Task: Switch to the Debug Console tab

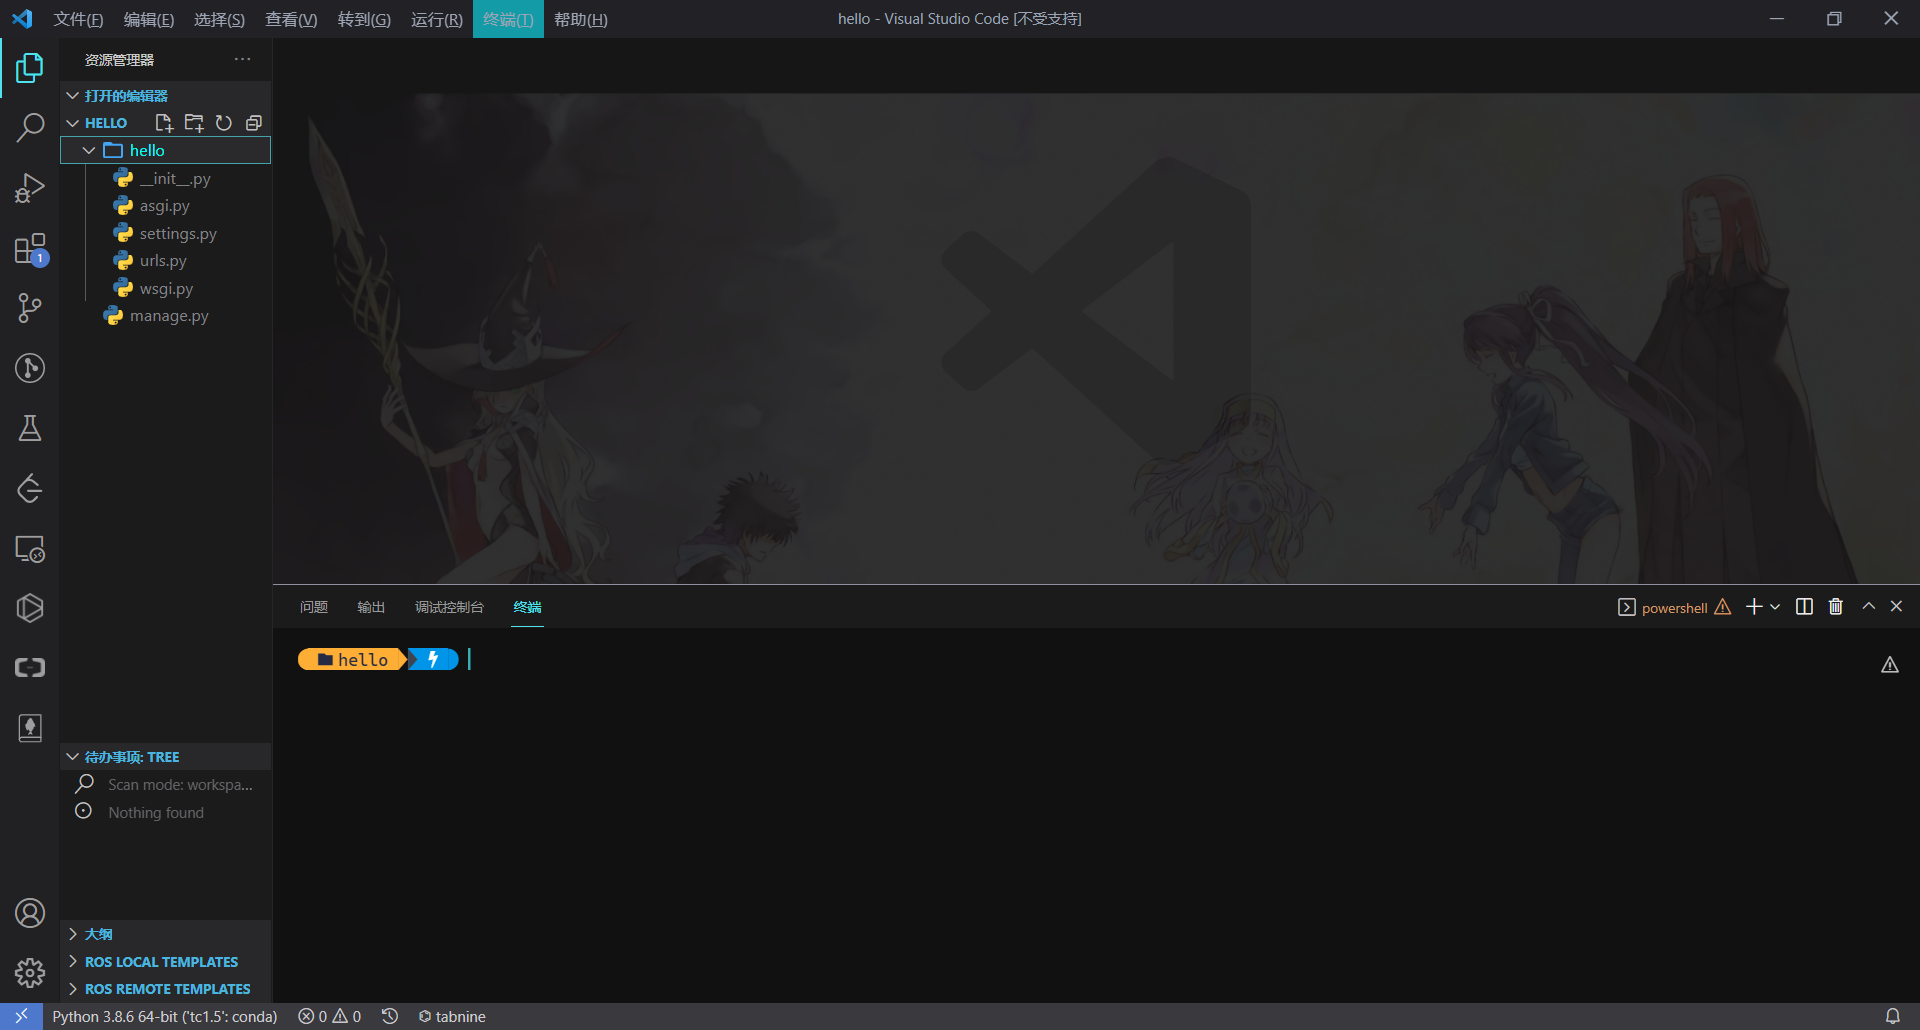Action: pos(449,607)
